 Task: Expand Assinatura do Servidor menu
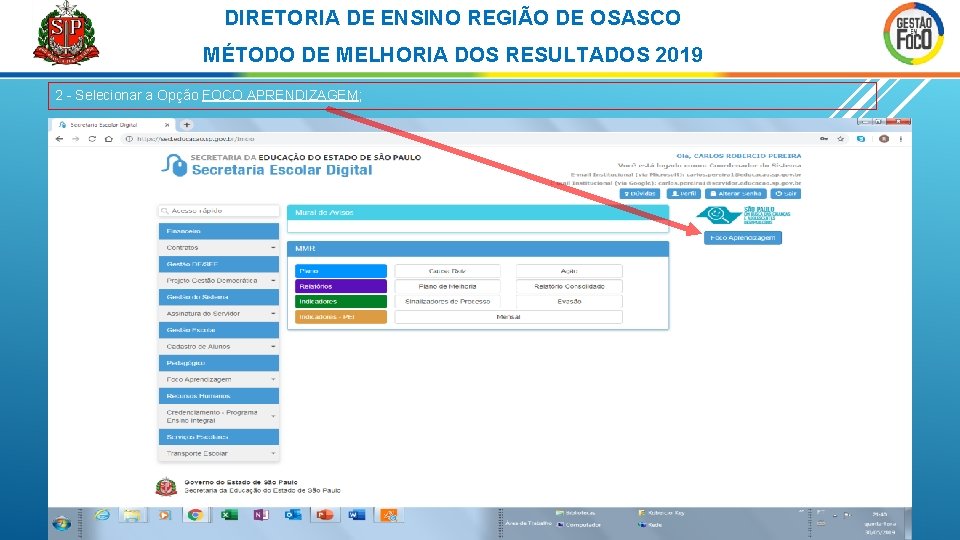point(219,313)
